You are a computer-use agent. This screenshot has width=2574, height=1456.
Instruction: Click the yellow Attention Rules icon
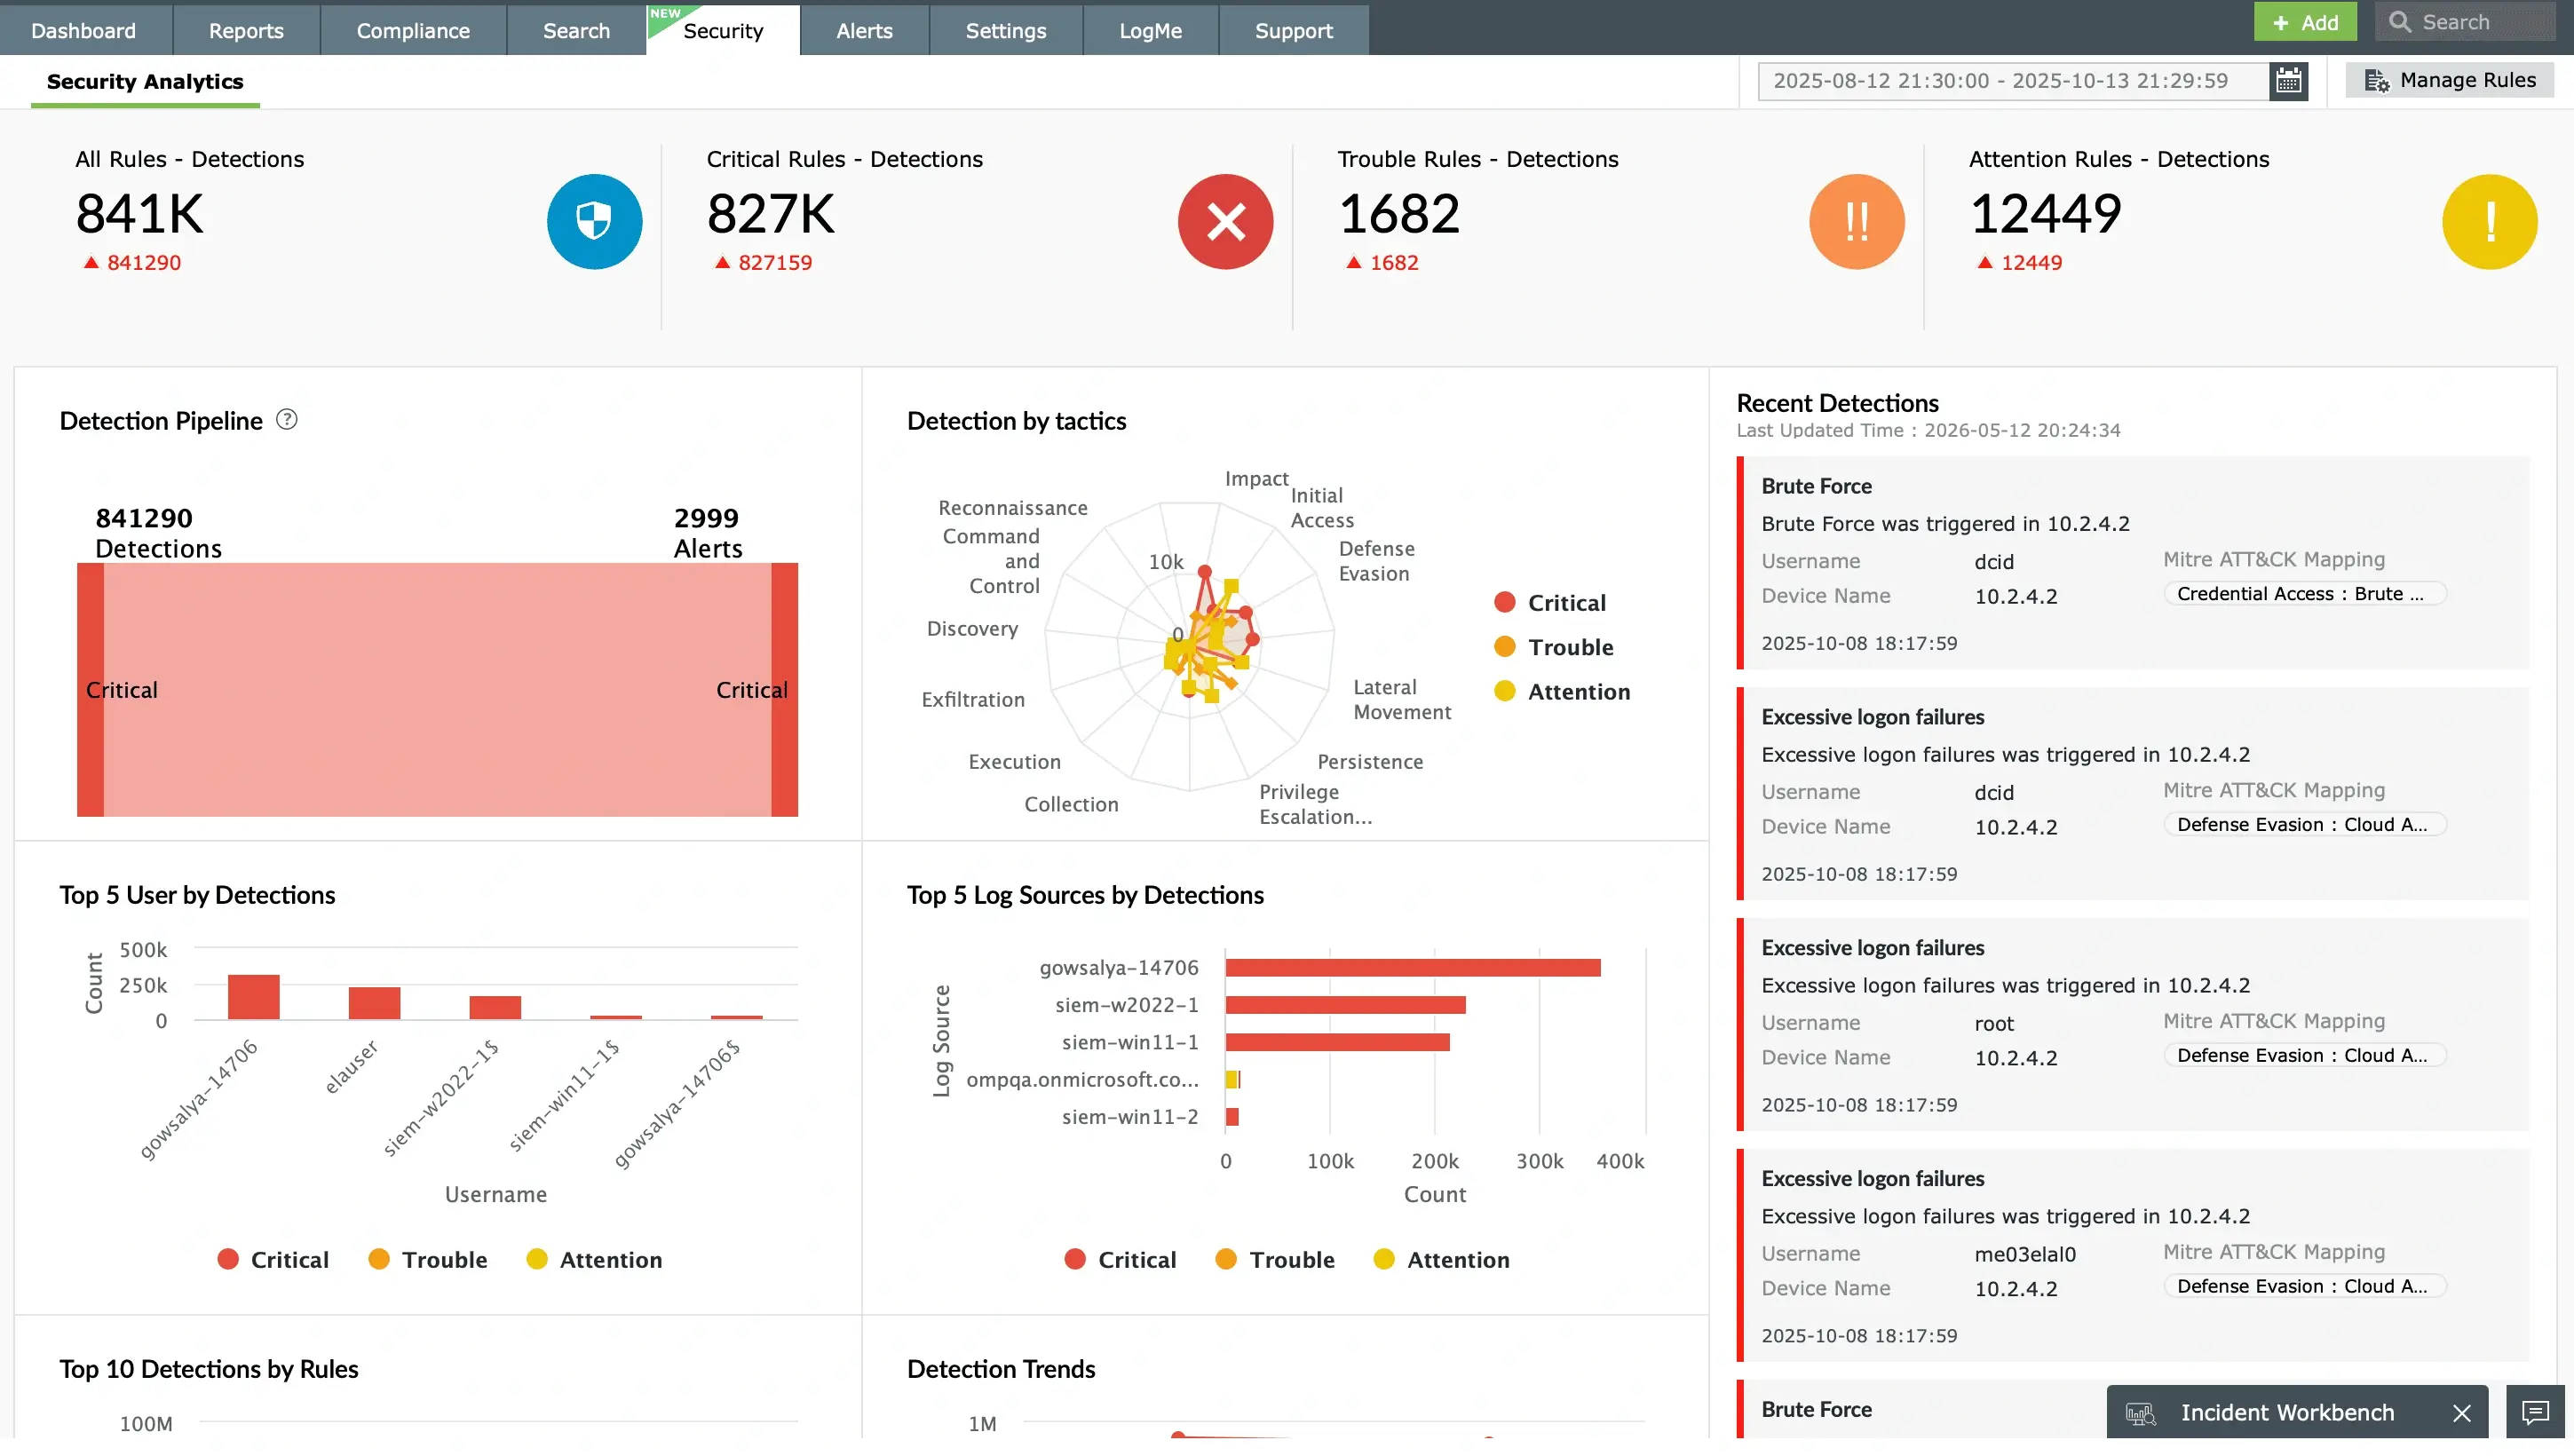click(x=2489, y=221)
